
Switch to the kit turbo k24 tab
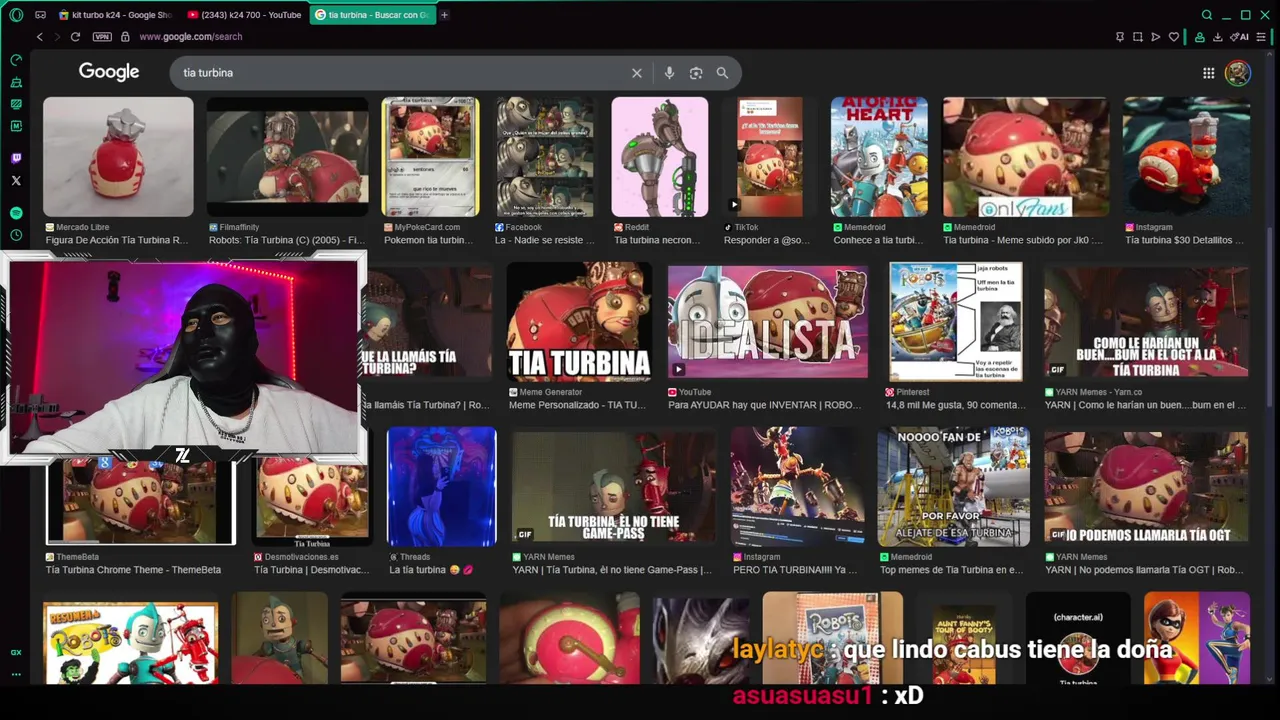click(x=115, y=15)
